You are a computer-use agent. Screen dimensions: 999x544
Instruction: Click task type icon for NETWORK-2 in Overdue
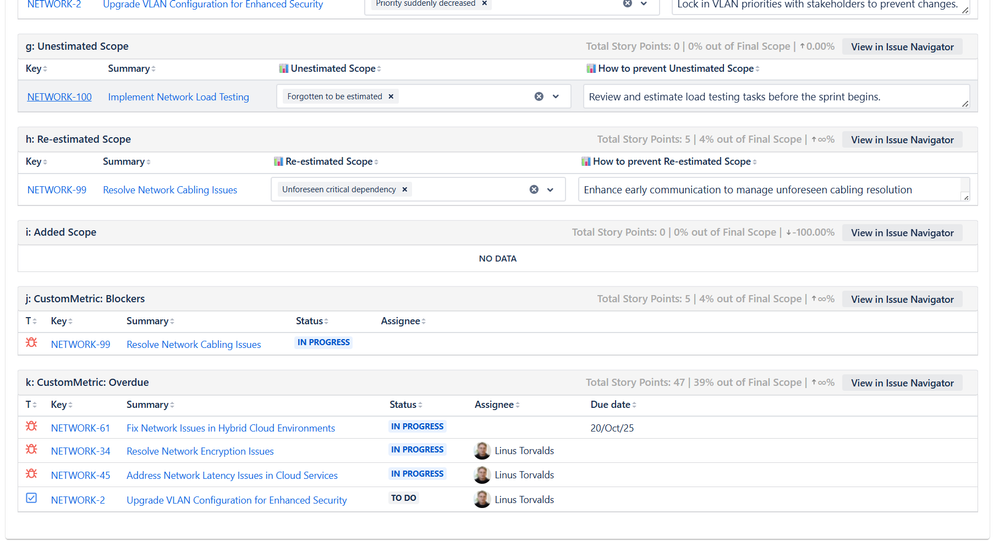click(x=31, y=499)
